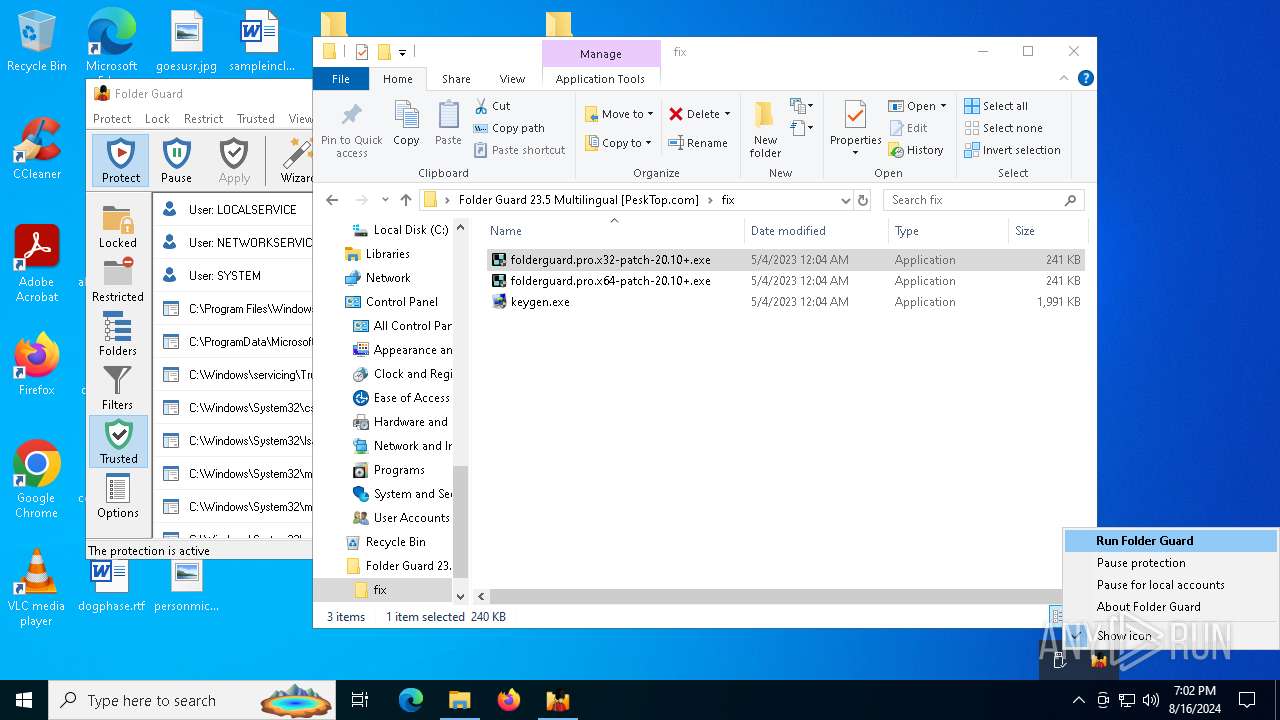This screenshot has width=1280, height=720.
Task: Click Select none in the ribbon
Action: click(1003, 128)
